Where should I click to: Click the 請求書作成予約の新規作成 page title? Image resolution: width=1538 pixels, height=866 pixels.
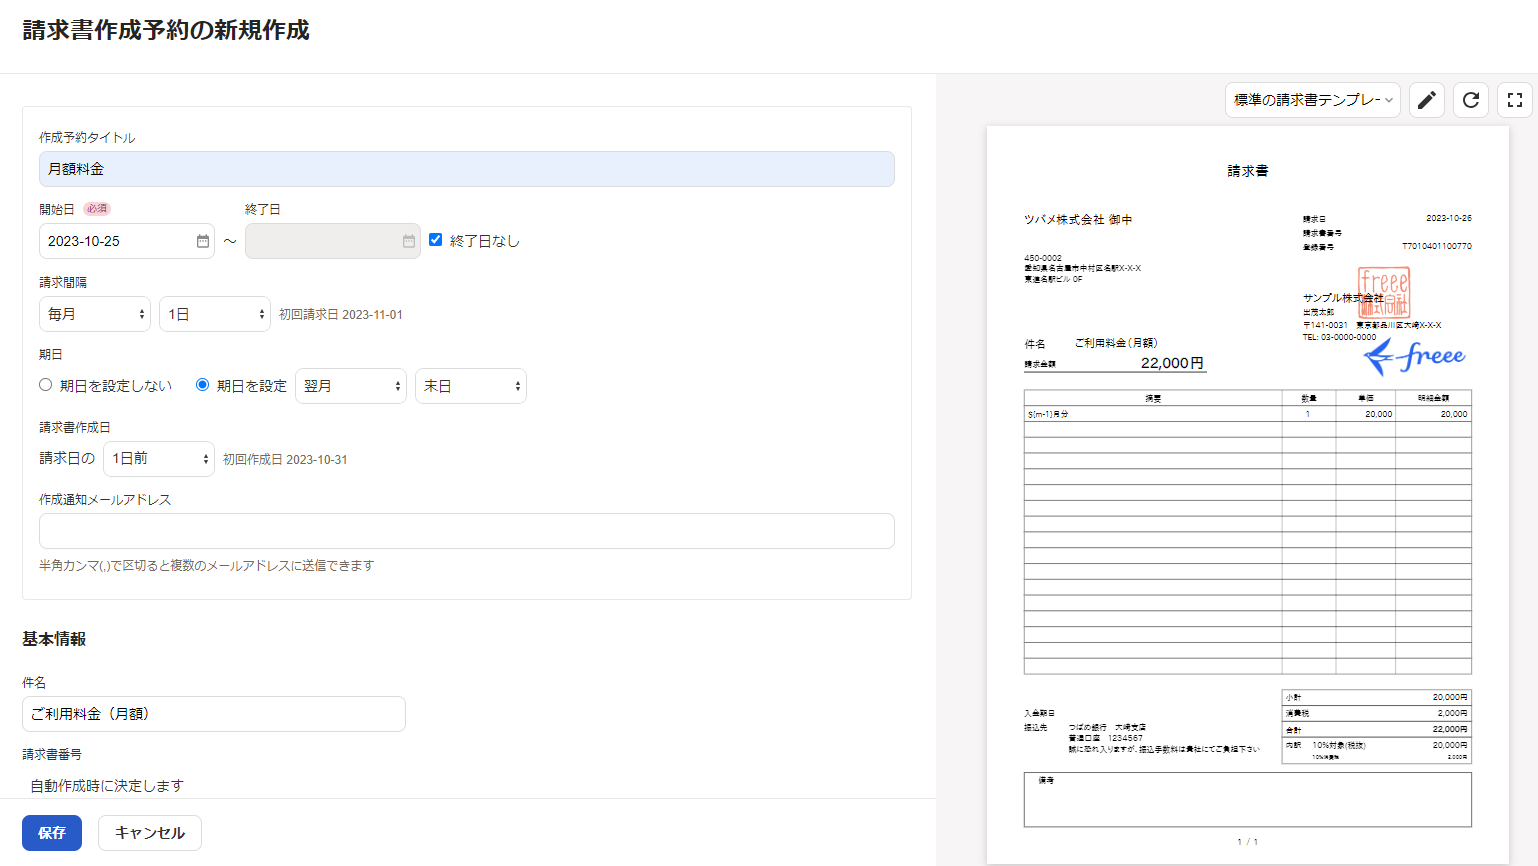tap(166, 30)
